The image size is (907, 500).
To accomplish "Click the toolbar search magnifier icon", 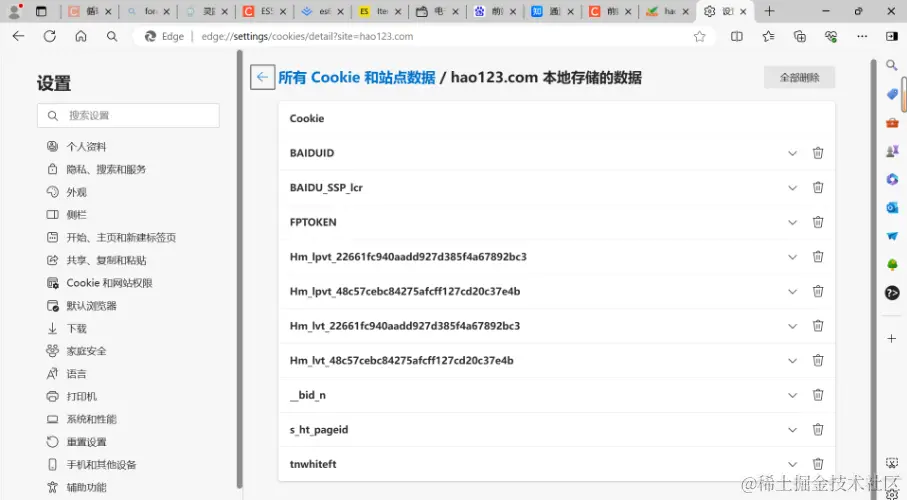I will coord(112,36).
